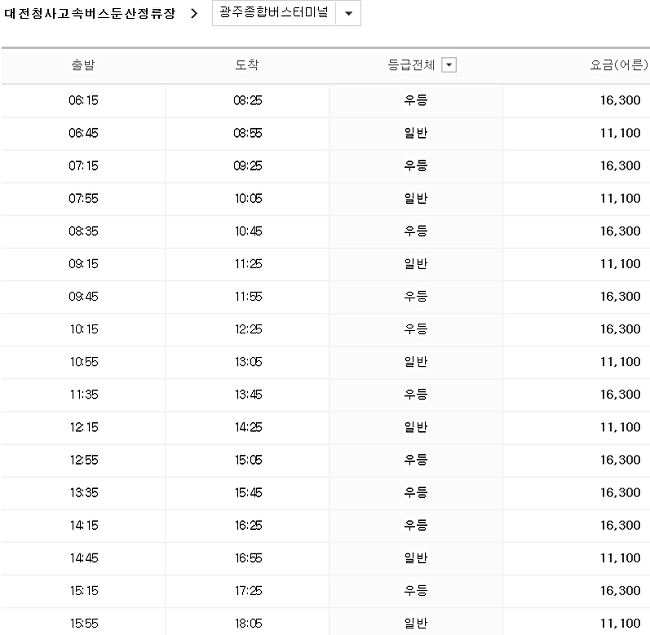Screen dimensions: 650x635
Task: Select the 07:55 departure time
Action: point(83,199)
